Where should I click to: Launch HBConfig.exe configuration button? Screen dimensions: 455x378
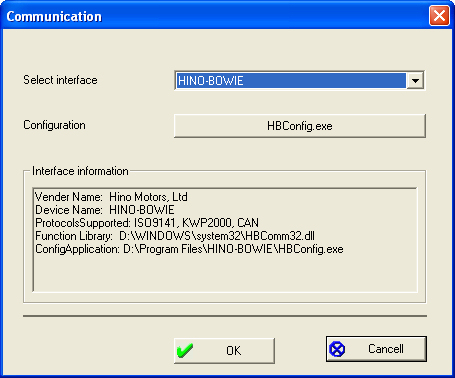pyautogui.click(x=300, y=126)
